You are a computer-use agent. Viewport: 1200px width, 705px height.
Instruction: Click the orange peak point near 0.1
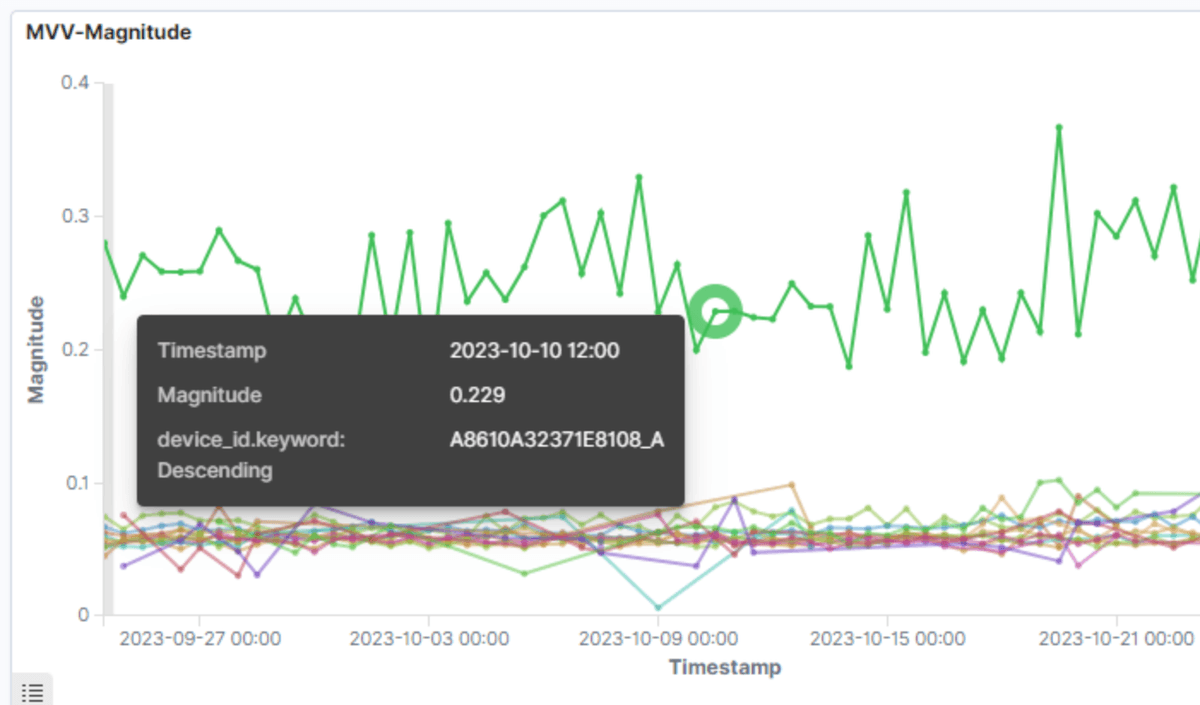[791, 485]
